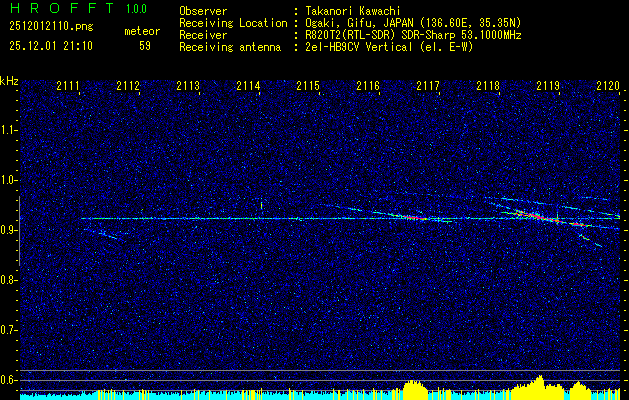Click the faint echo trace below 2111
629x400 pixels.
pyautogui.click(x=104, y=234)
